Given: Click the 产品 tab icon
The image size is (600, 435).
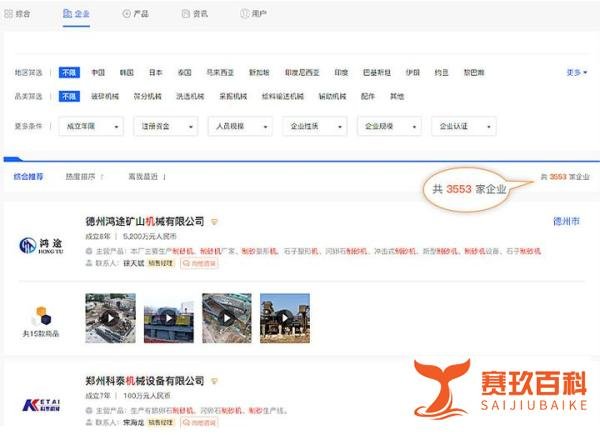Looking at the screenshot, I should pos(126,14).
